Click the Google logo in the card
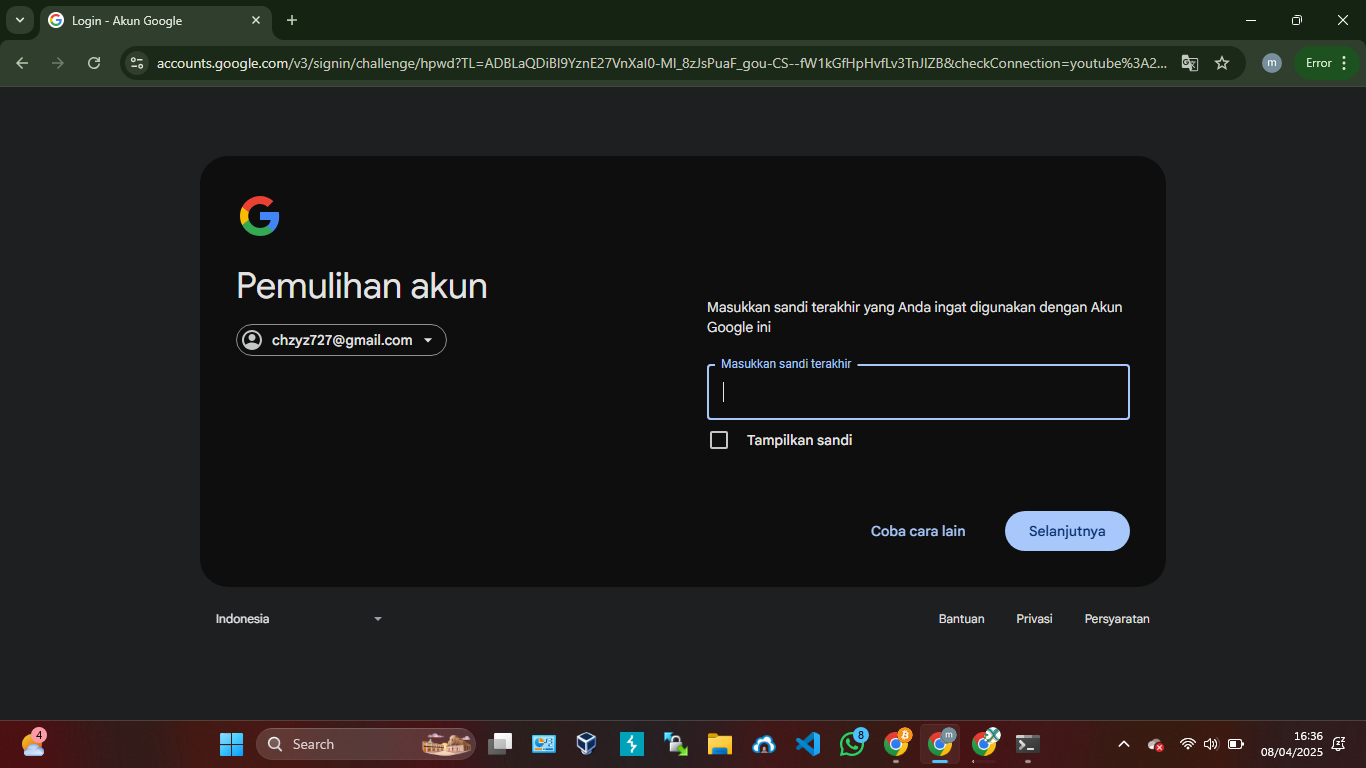This screenshot has width=1366, height=768. [x=259, y=216]
